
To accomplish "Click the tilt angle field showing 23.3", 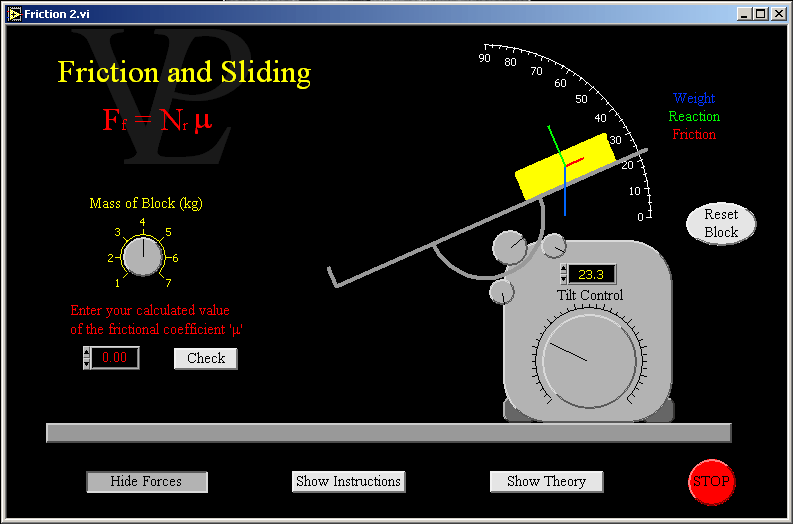I will point(592,275).
